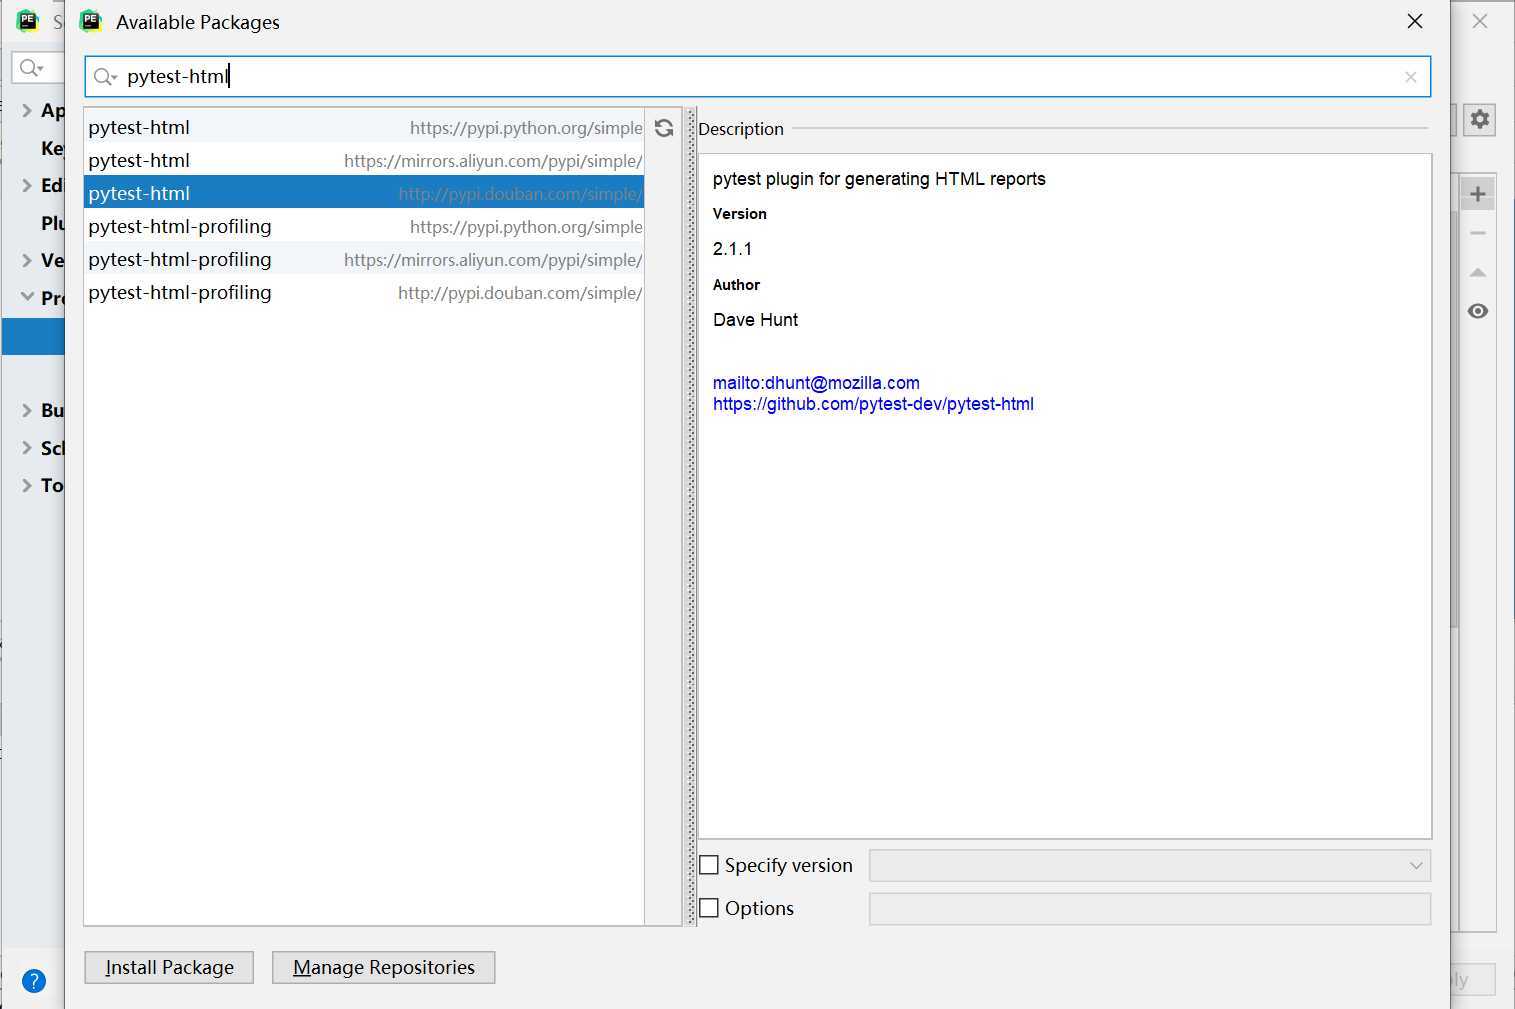
Task: Expand the Ap settings tree node
Action: click(27, 110)
